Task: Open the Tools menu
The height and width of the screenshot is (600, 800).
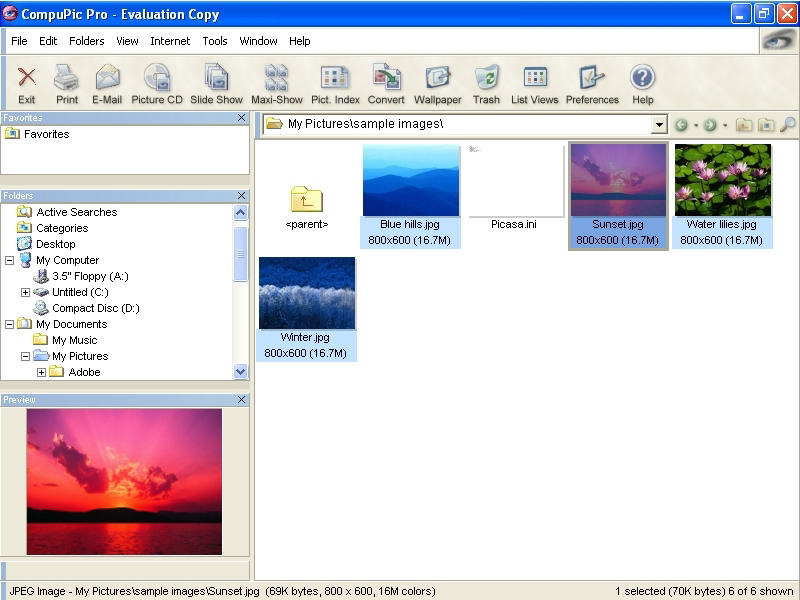Action: click(x=215, y=41)
